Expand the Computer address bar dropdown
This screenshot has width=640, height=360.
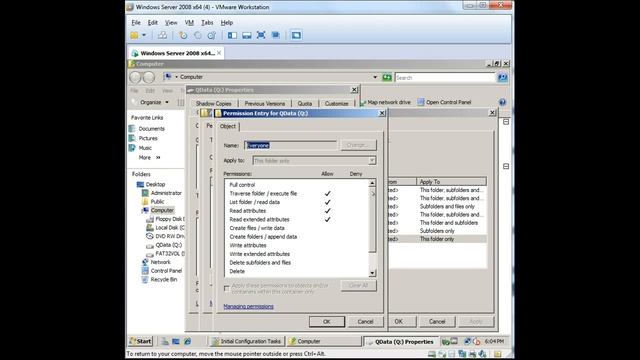[x=375, y=77]
